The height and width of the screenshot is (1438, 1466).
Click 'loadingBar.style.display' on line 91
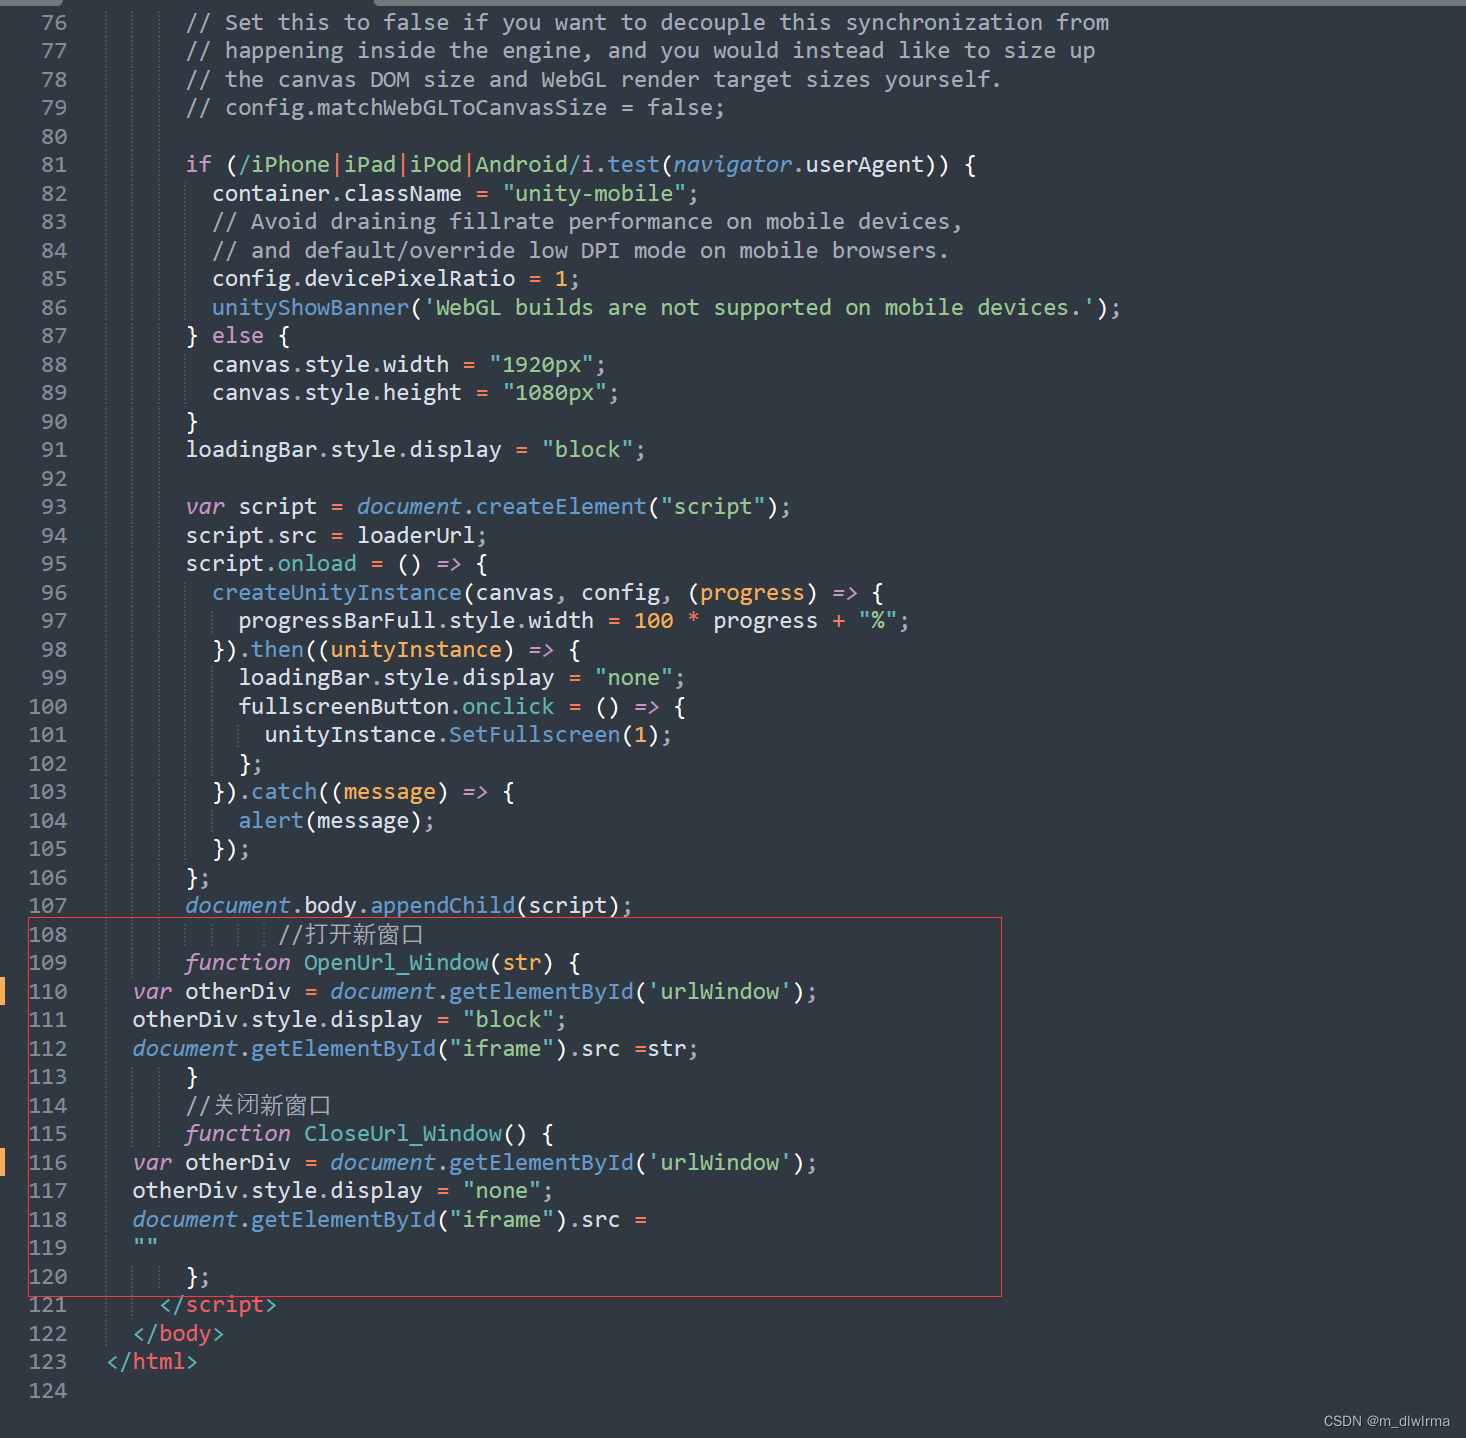click(x=343, y=450)
